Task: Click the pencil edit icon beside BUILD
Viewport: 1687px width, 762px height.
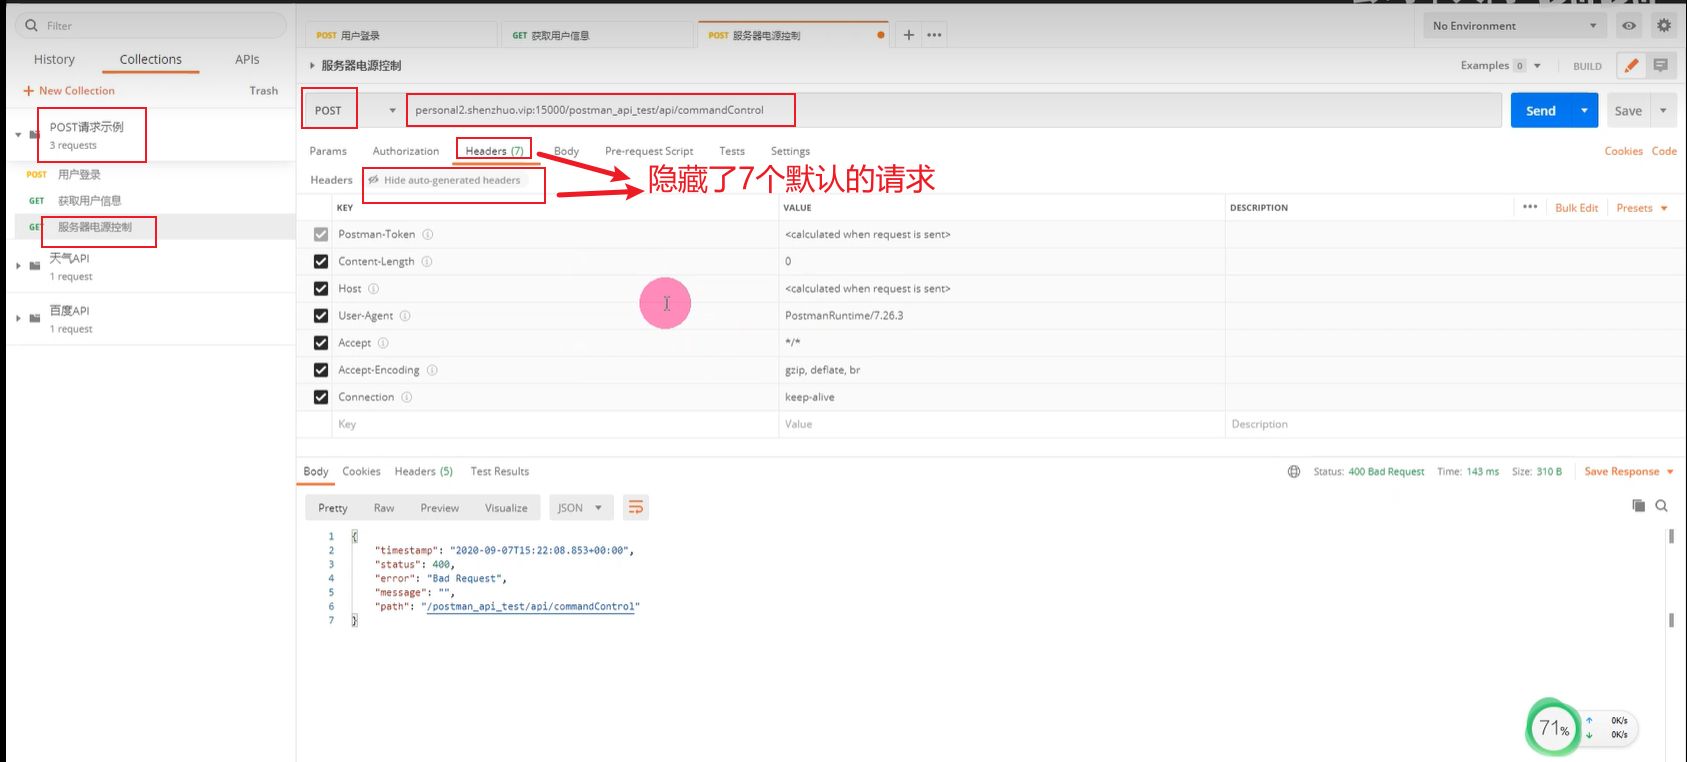Action: (x=1631, y=66)
